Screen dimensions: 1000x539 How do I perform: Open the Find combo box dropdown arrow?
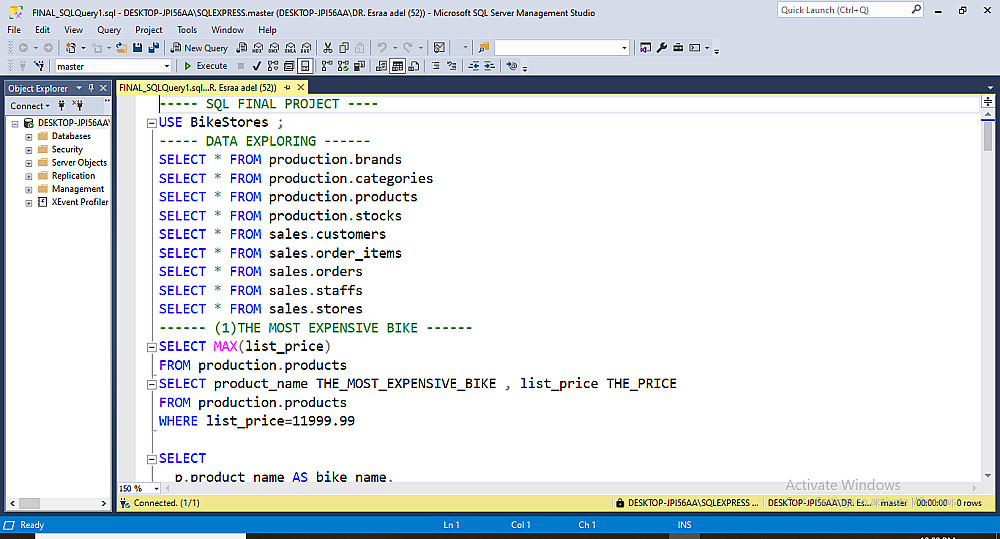tap(624, 48)
